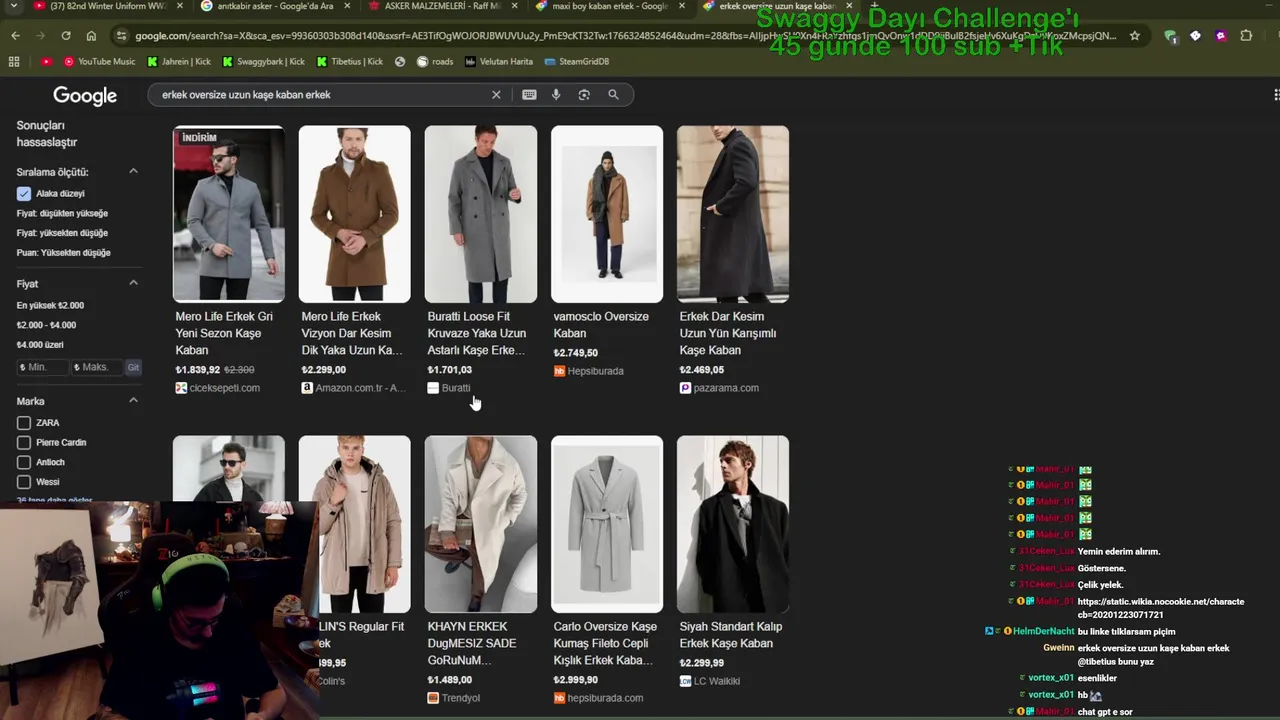Sort by Fiyat: yüksekten düşüğe
This screenshot has height=720, width=1280.
62,233
